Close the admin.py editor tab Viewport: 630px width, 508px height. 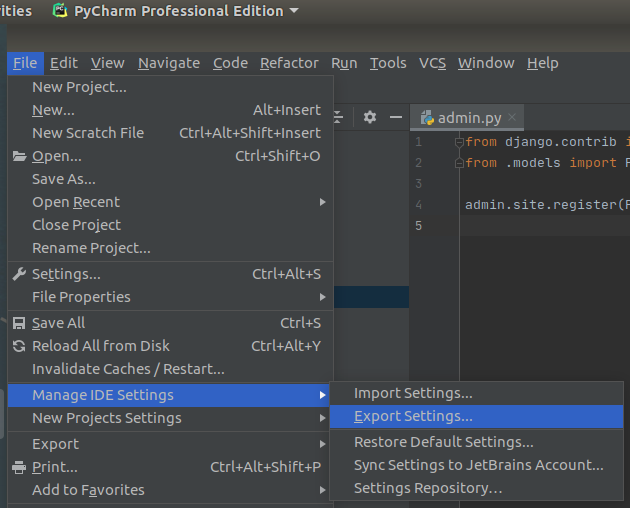512,117
